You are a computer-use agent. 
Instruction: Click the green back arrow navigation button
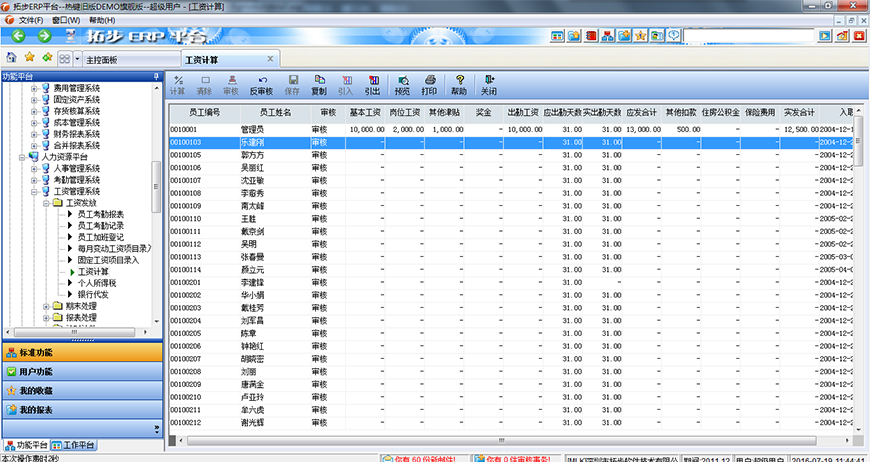(16, 36)
